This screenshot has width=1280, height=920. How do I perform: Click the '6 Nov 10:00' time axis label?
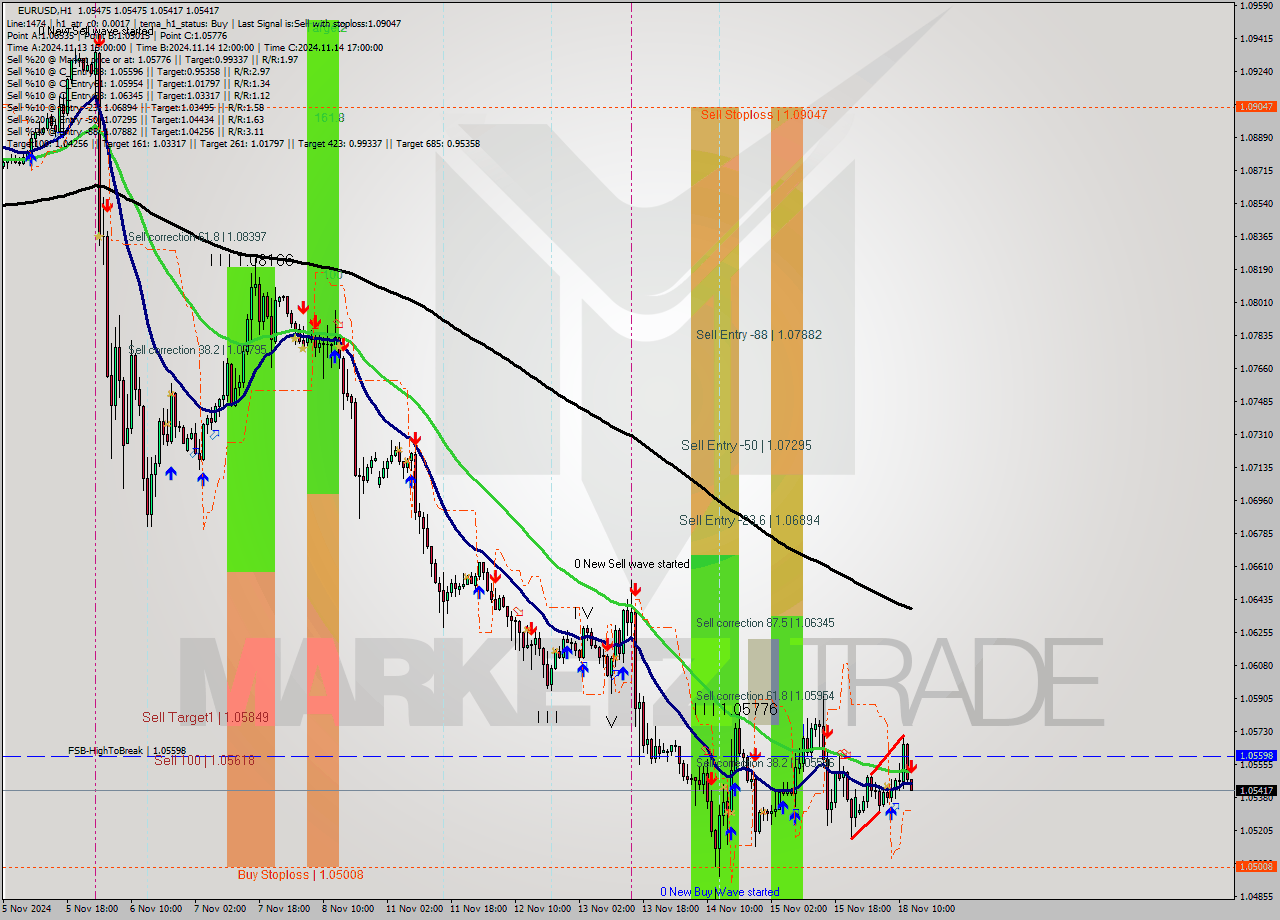tap(156, 909)
